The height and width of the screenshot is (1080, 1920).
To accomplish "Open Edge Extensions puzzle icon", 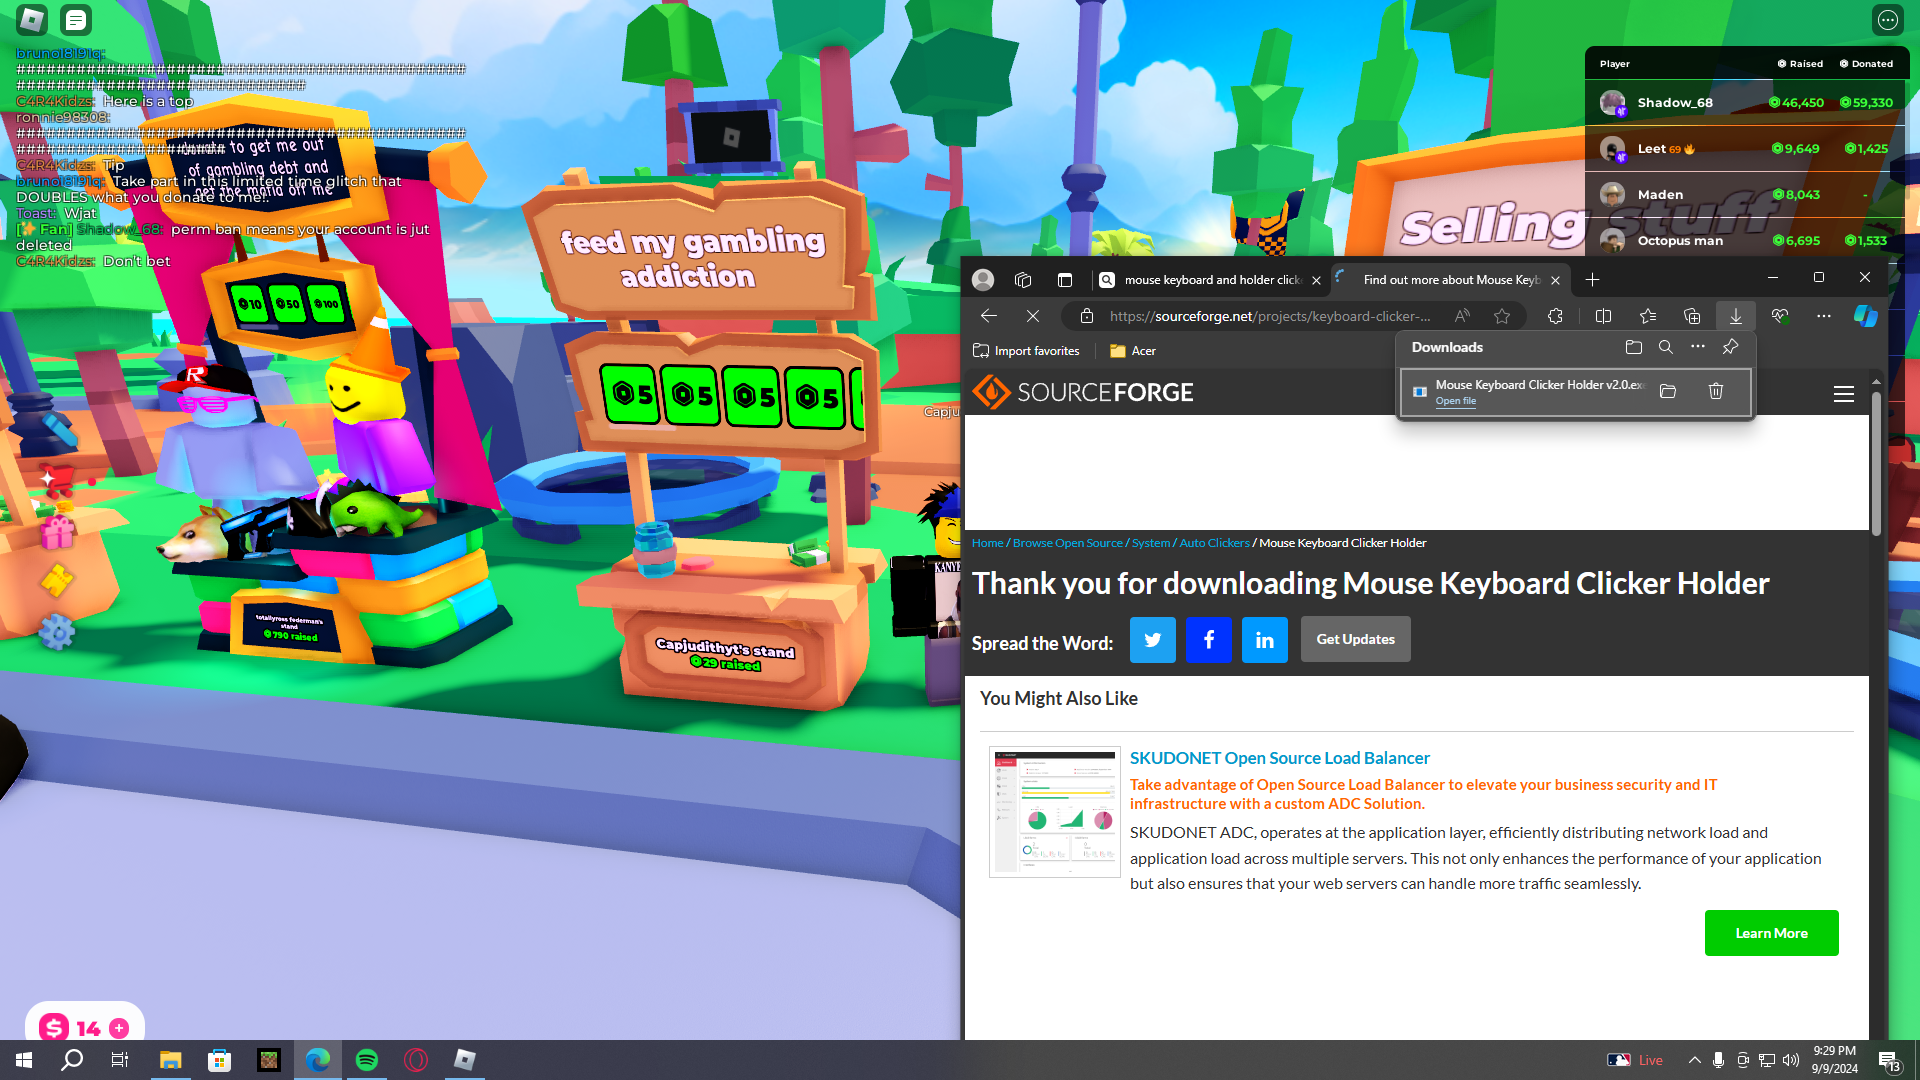I will click(x=1555, y=316).
